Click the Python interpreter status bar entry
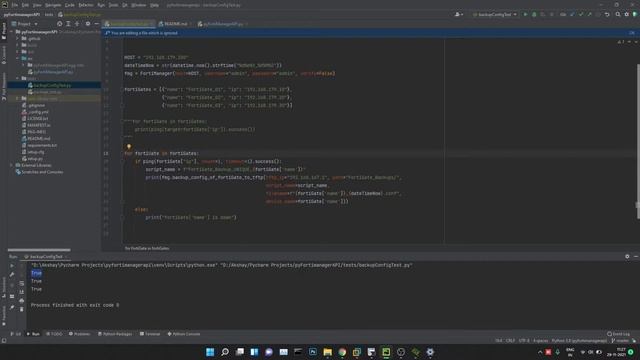Viewport: 640px width, 360px height. click(579, 340)
